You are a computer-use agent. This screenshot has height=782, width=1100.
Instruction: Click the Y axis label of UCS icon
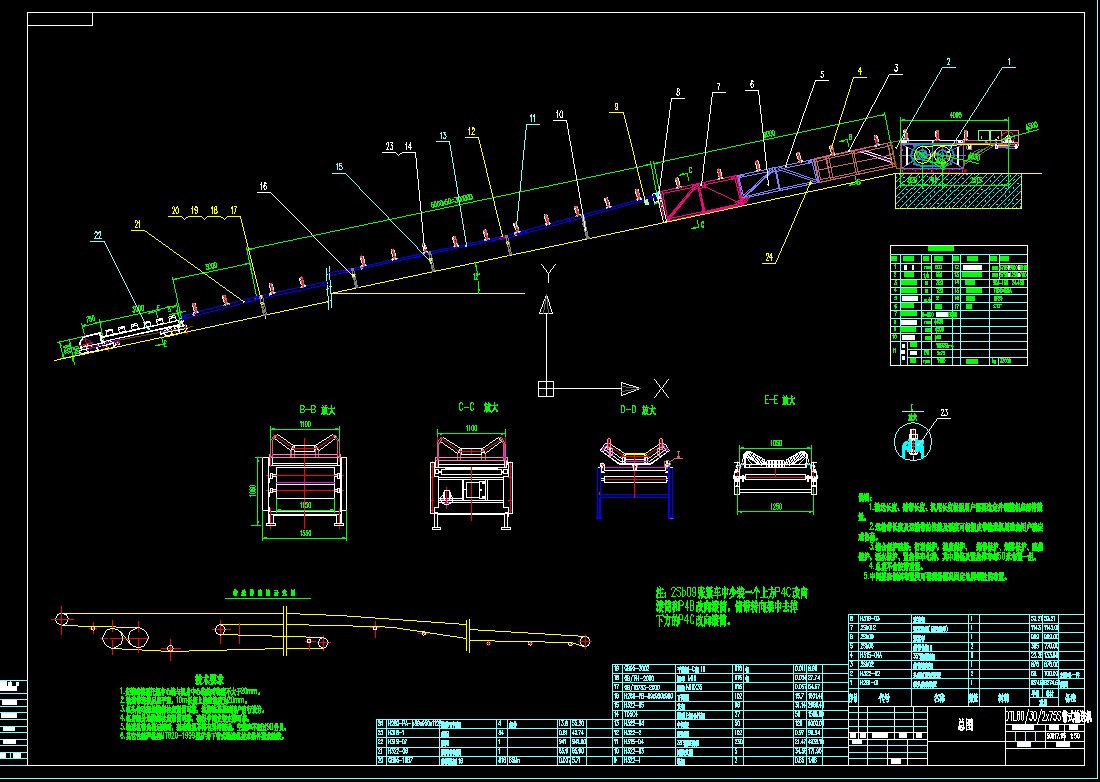tap(546, 273)
